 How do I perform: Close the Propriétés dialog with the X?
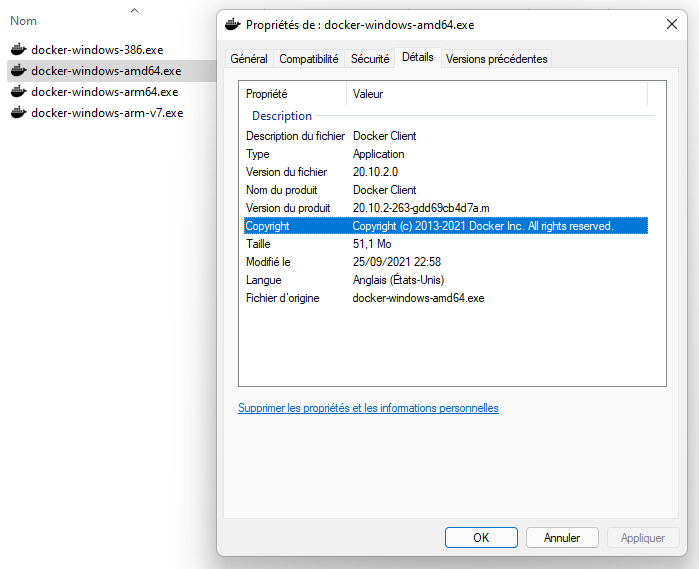pos(672,24)
